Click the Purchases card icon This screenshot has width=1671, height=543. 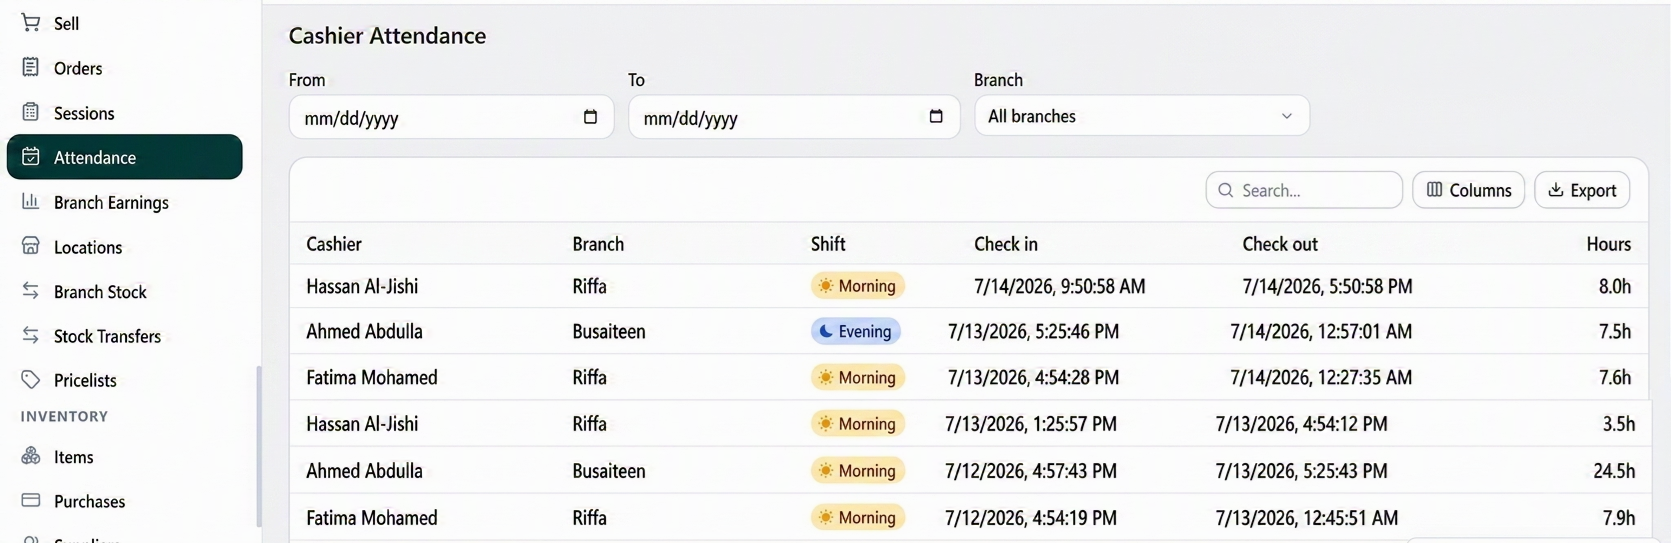(x=31, y=500)
